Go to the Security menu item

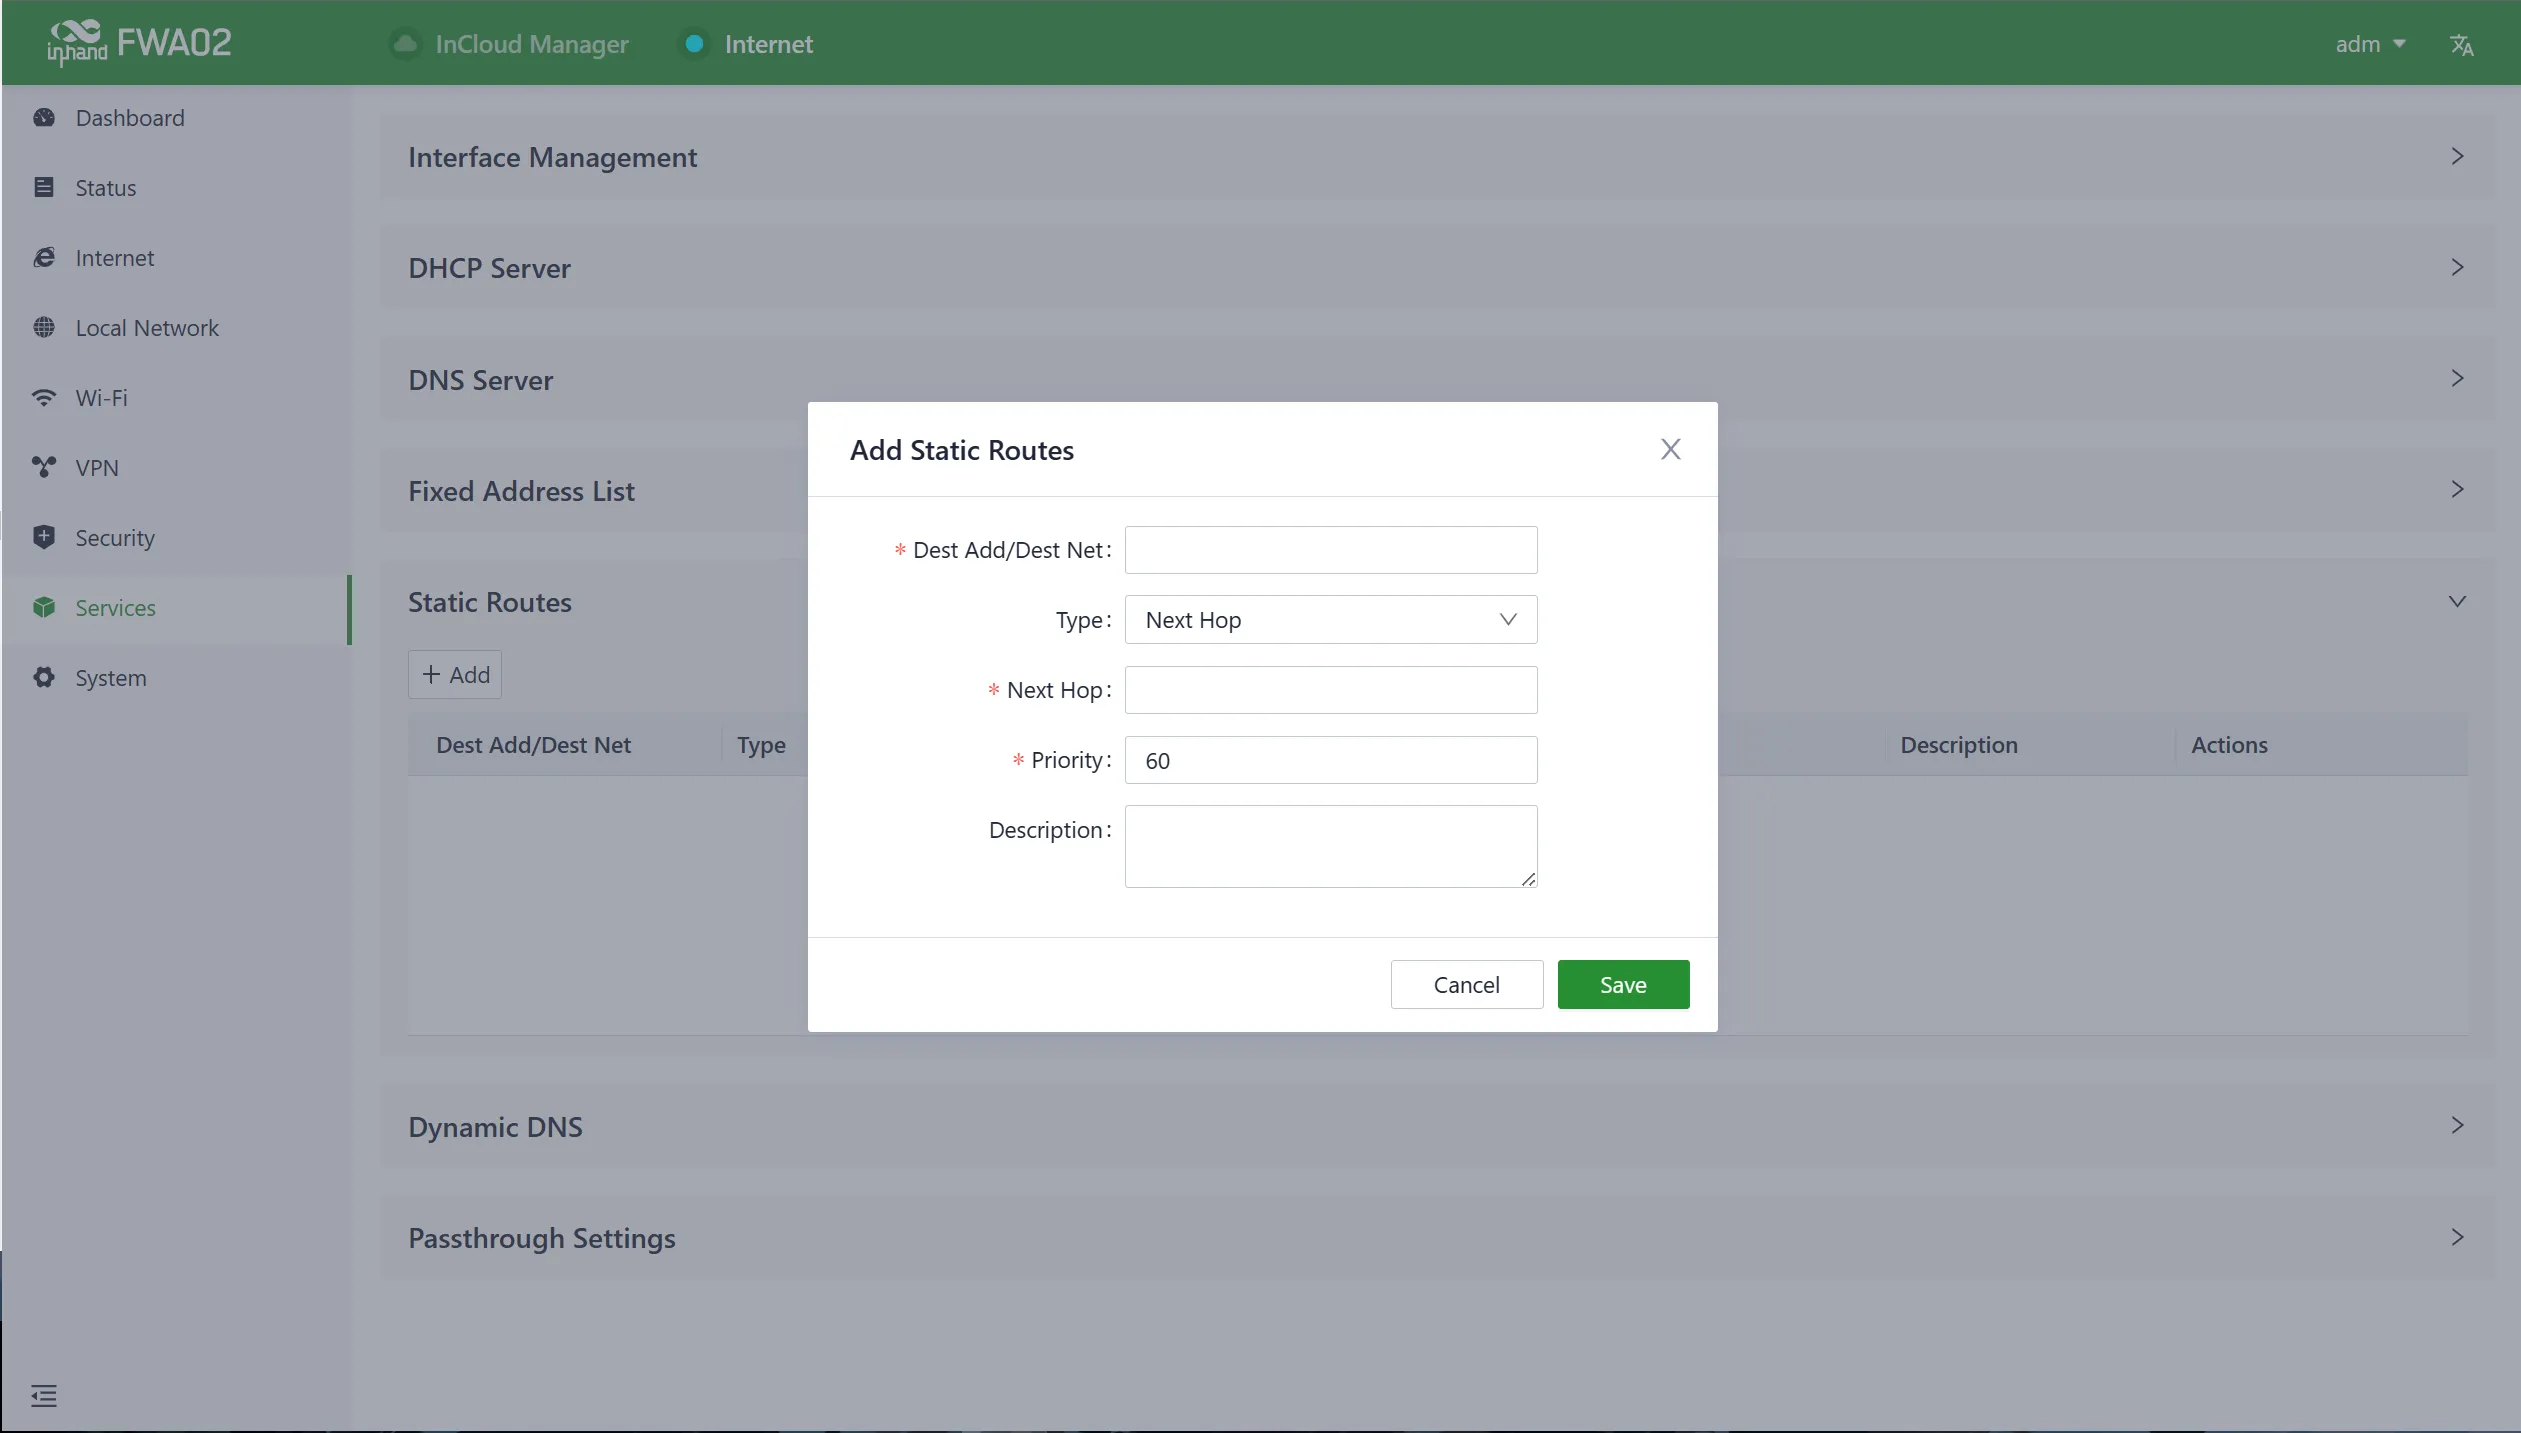pyautogui.click(x=176, y=538)
